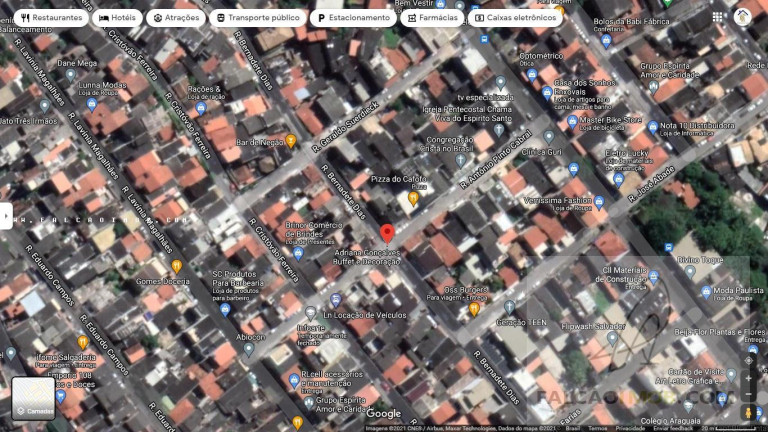Click the SC Produtos Para Barbearia pin
Screen dimensions: 768x432
(225, 310)
